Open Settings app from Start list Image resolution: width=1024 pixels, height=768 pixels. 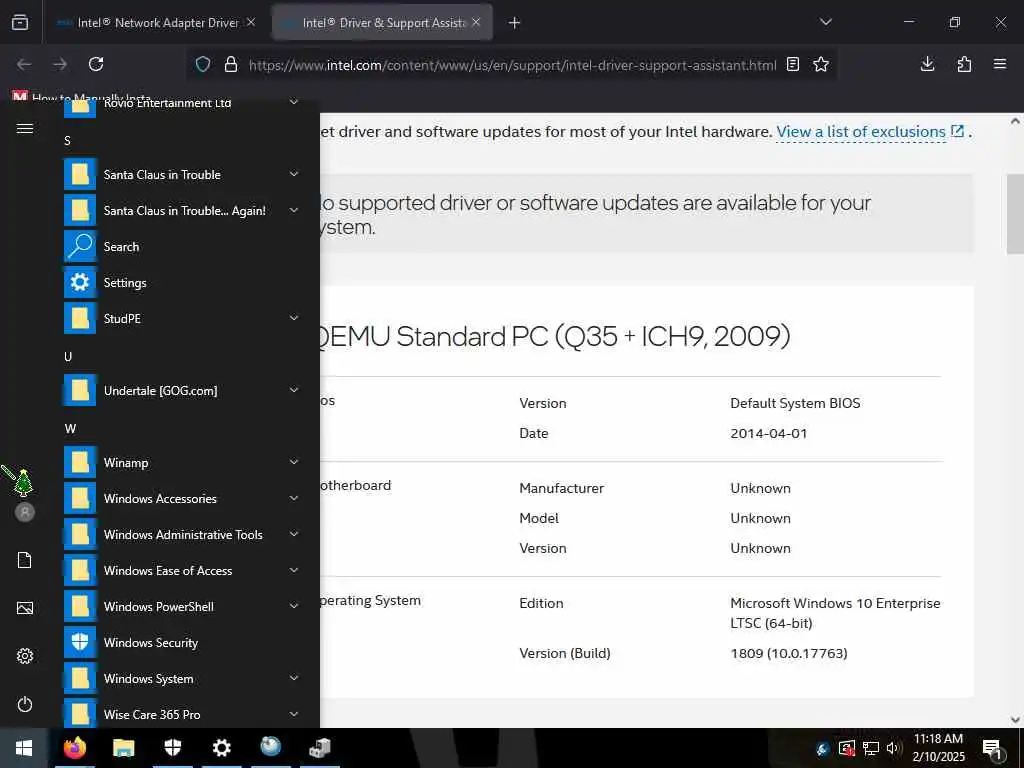click(x=182, y=283)
